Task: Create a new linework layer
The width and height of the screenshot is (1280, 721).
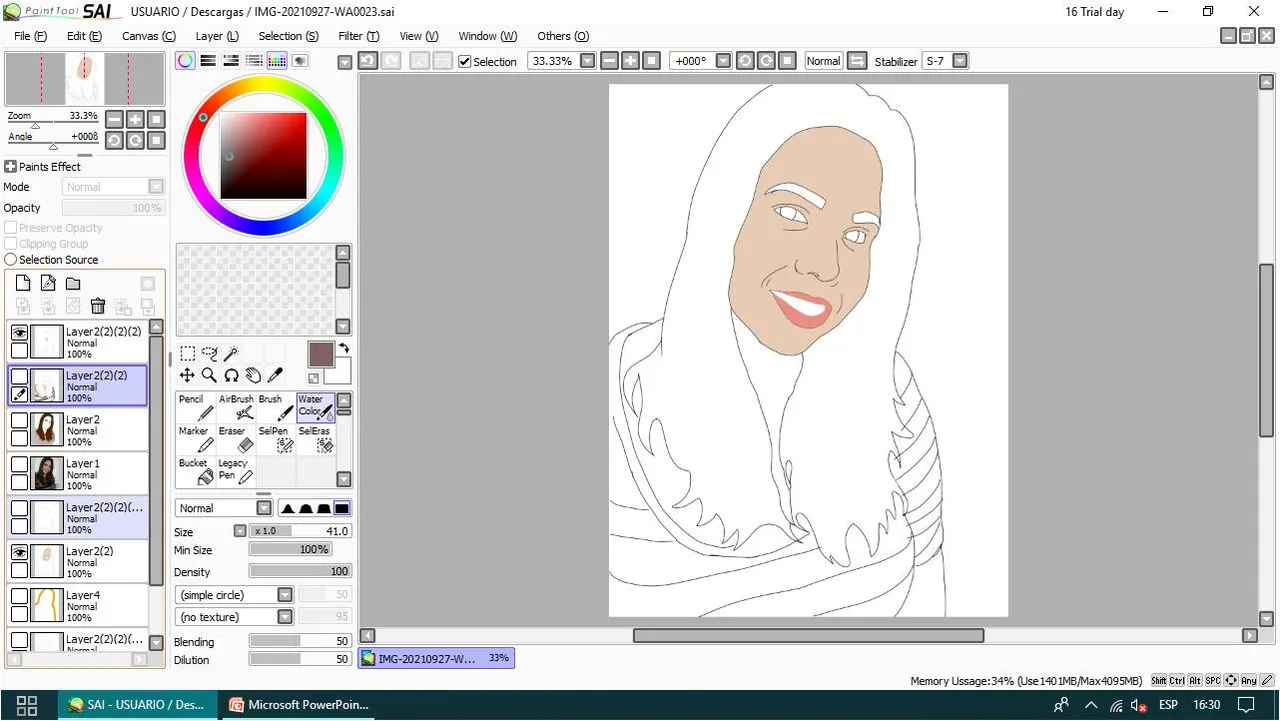Action: (48, 284)
